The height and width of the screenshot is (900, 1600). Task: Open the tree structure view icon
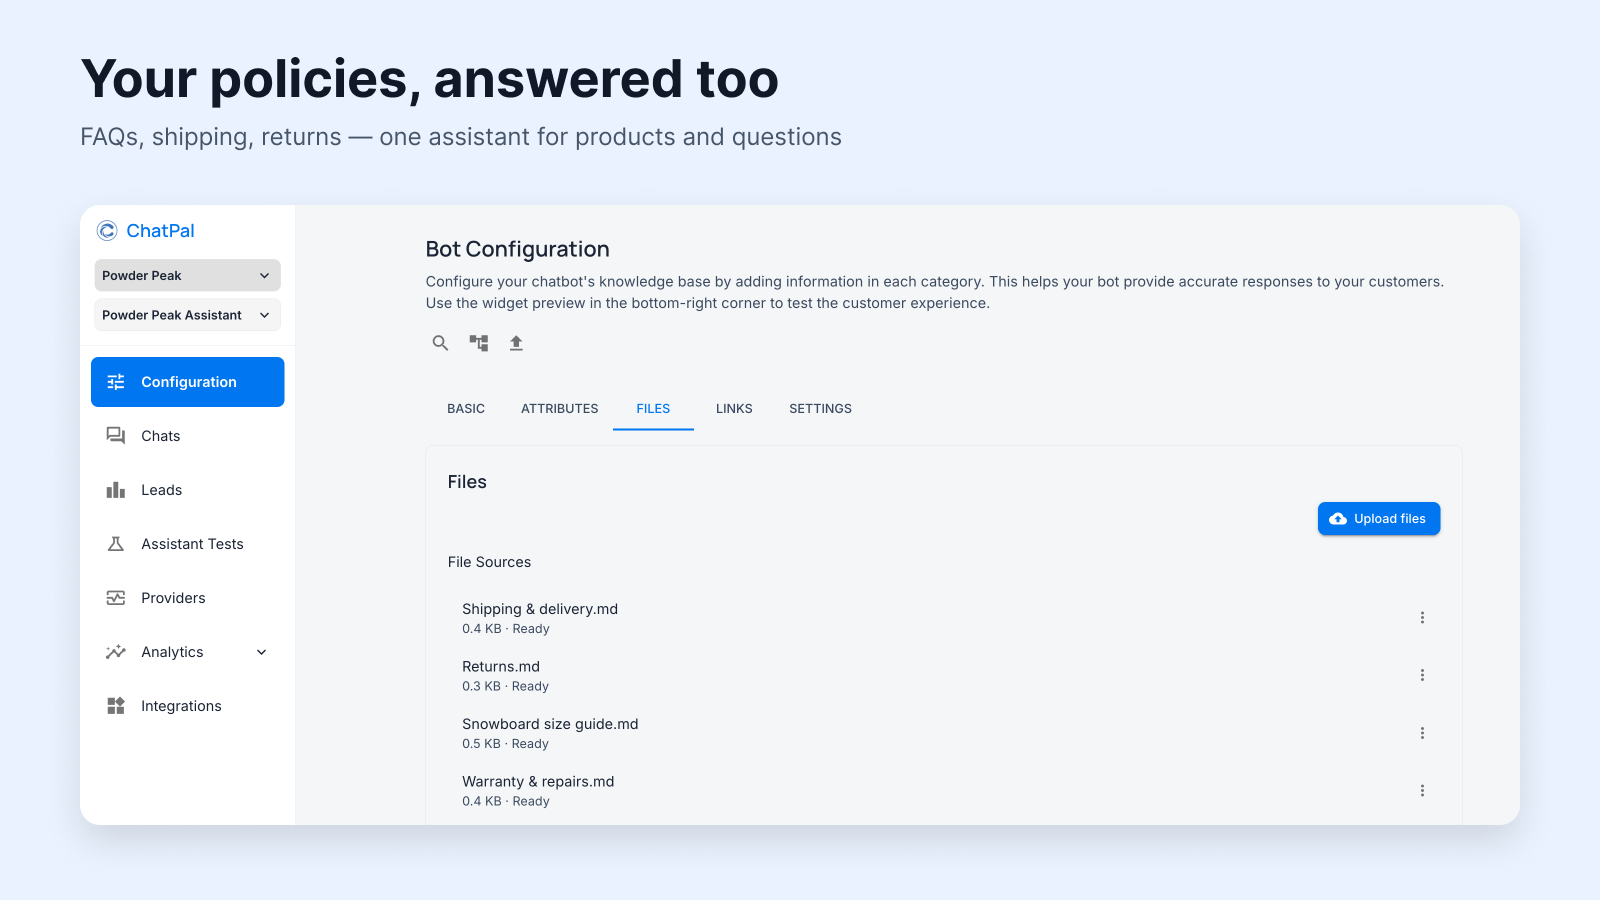tap(479, 343)
